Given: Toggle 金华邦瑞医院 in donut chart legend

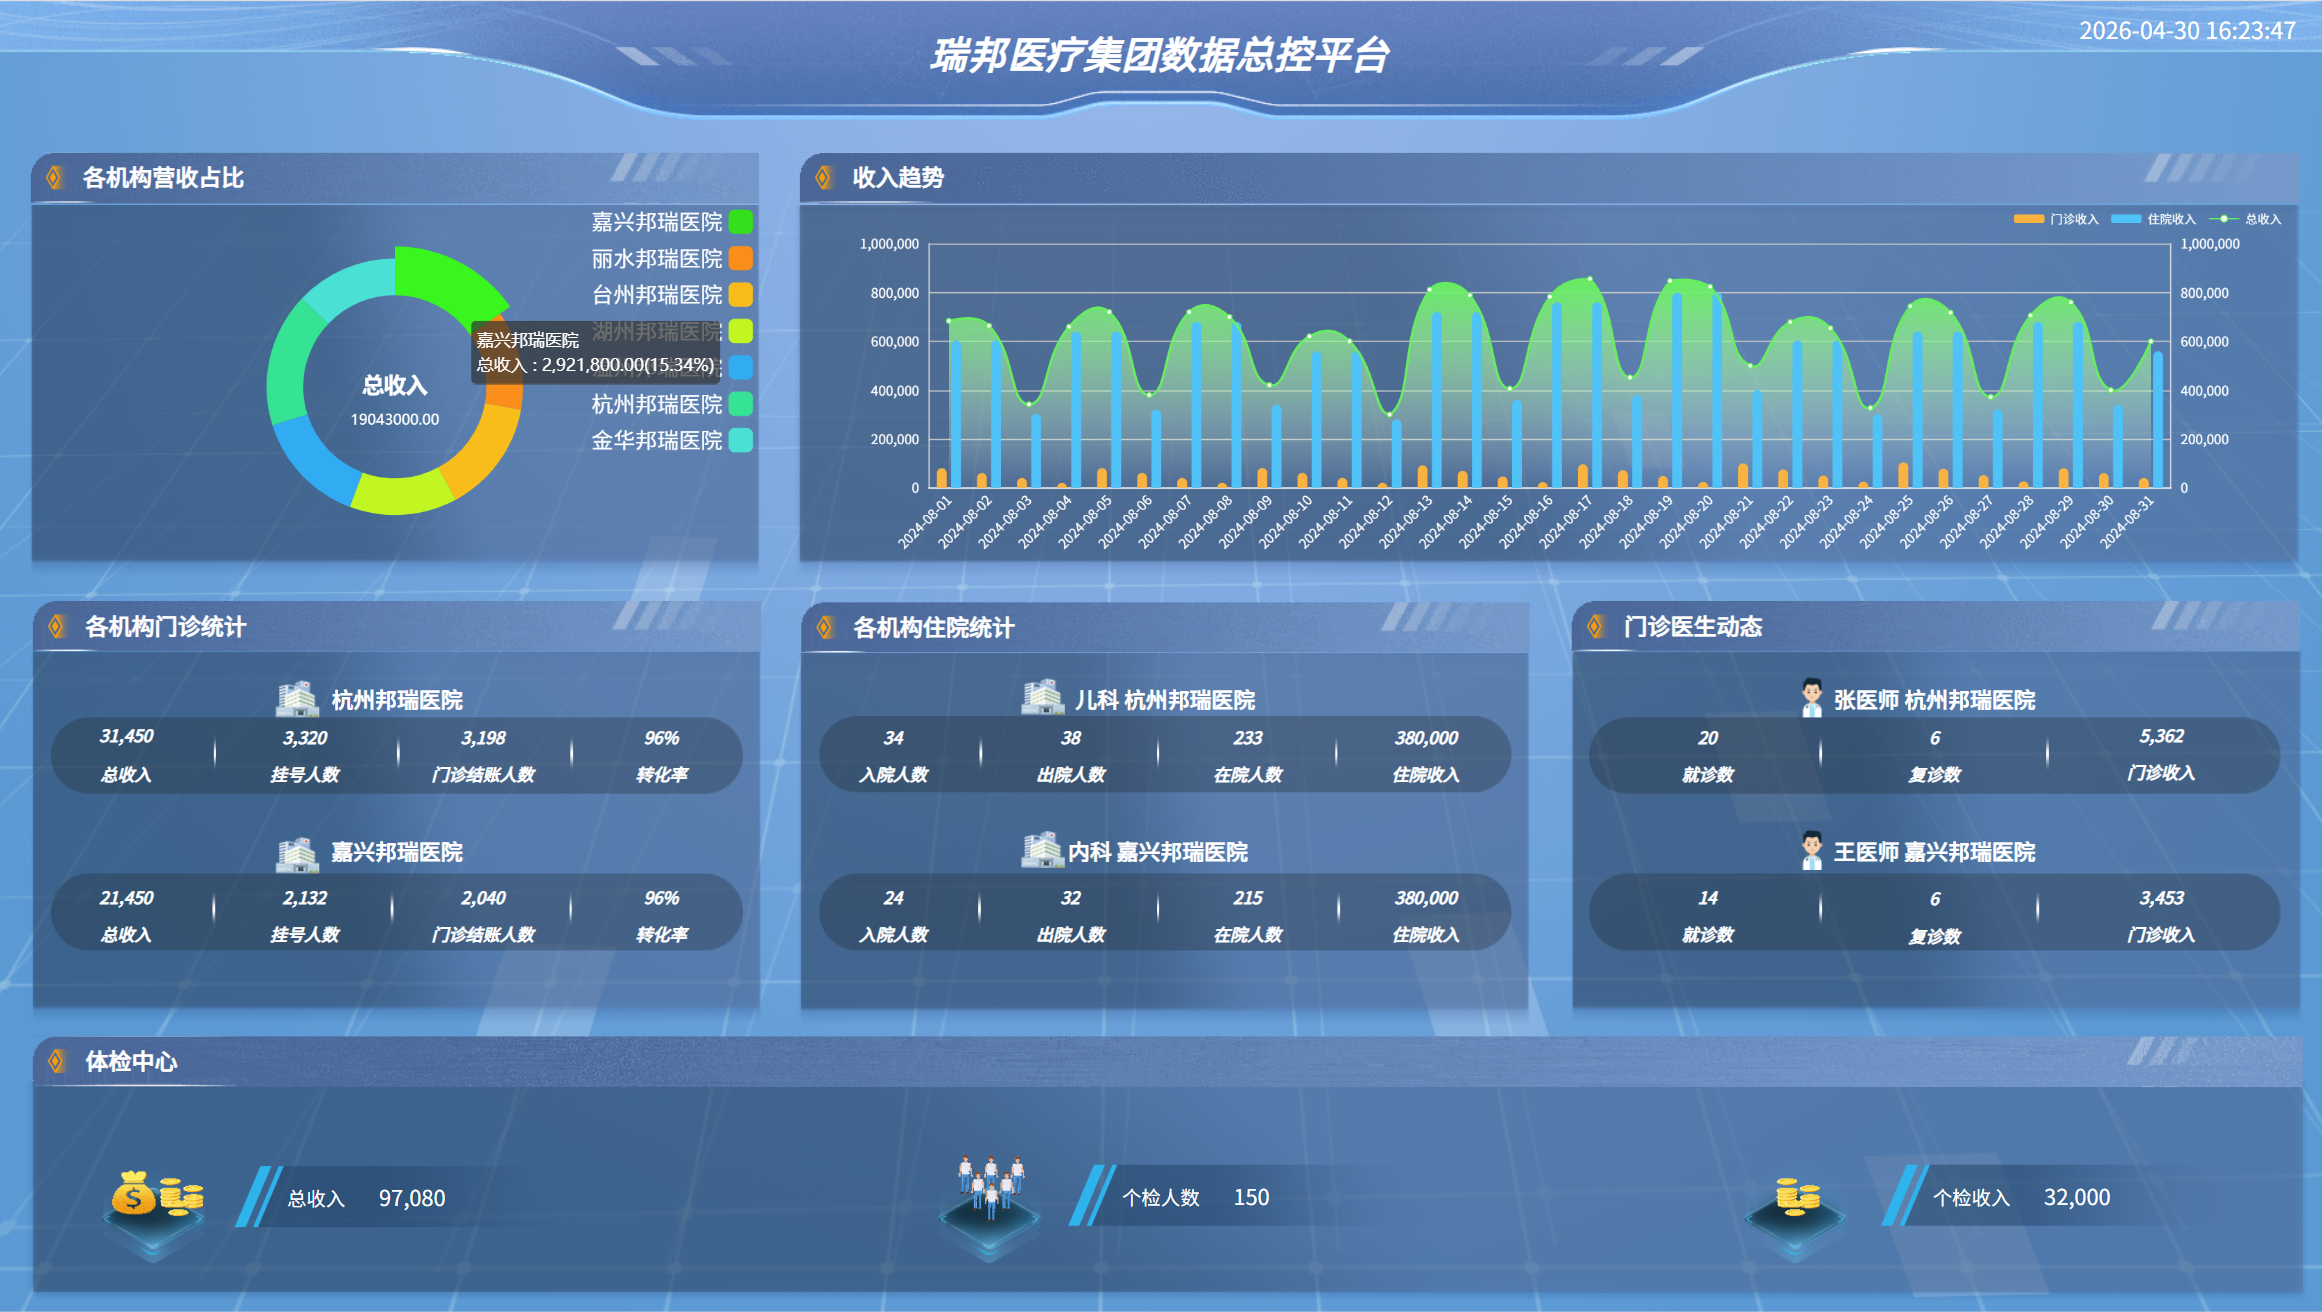Looking at the screenshot, I should click(671, 440).
